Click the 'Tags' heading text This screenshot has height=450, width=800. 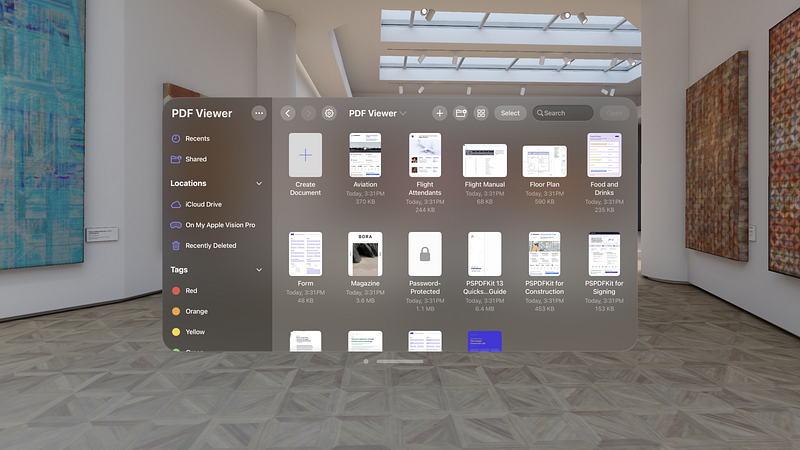tap(179, 269)
